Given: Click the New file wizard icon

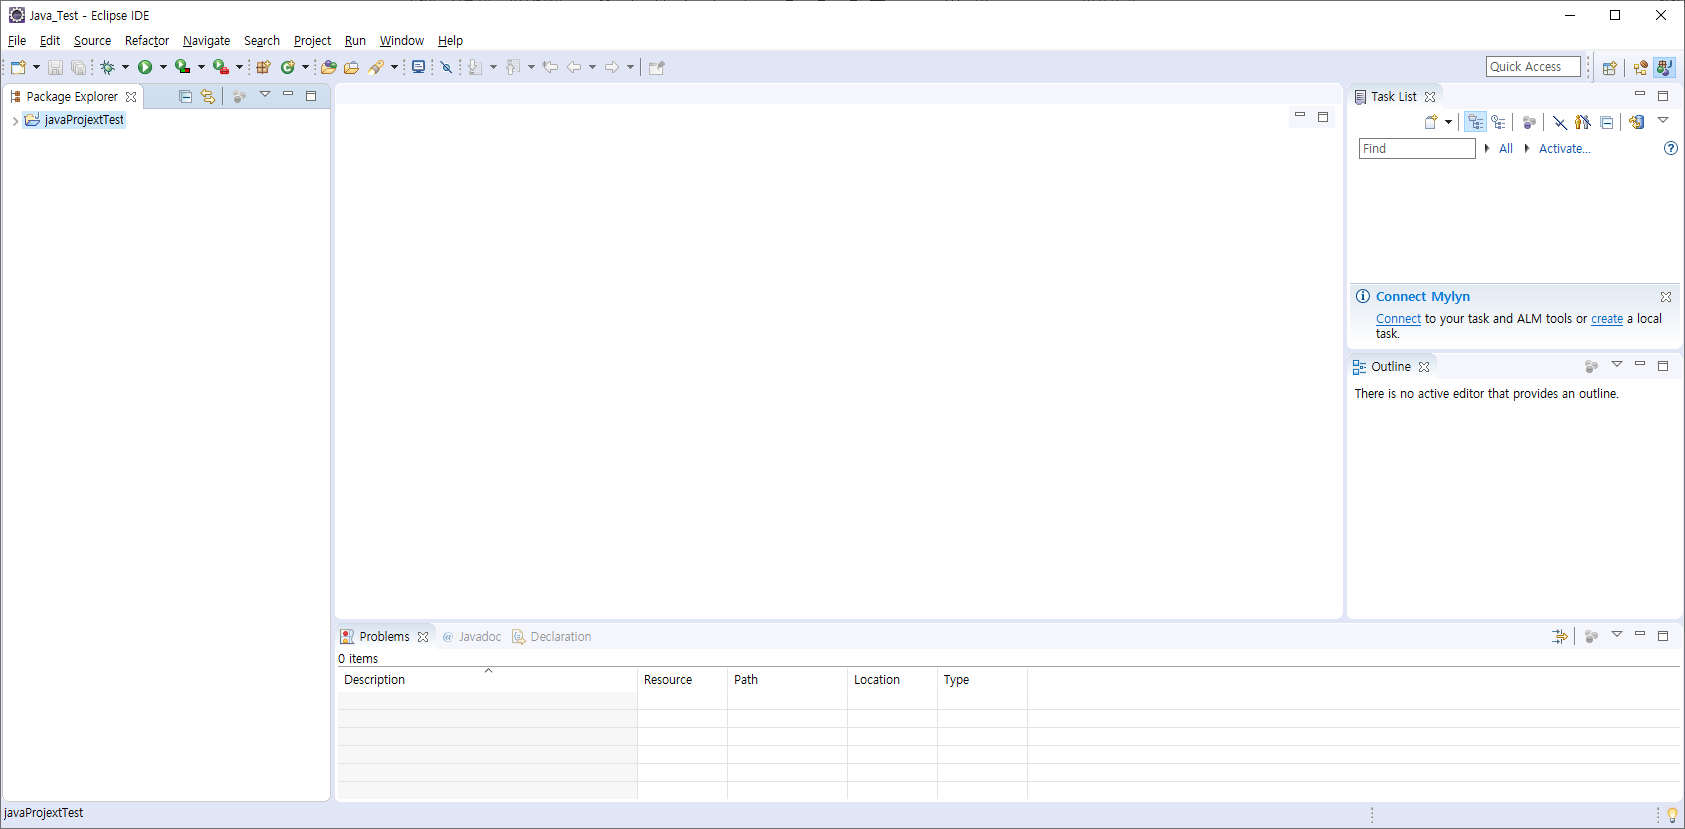Looking at the screenshot, I should [18, 67].
